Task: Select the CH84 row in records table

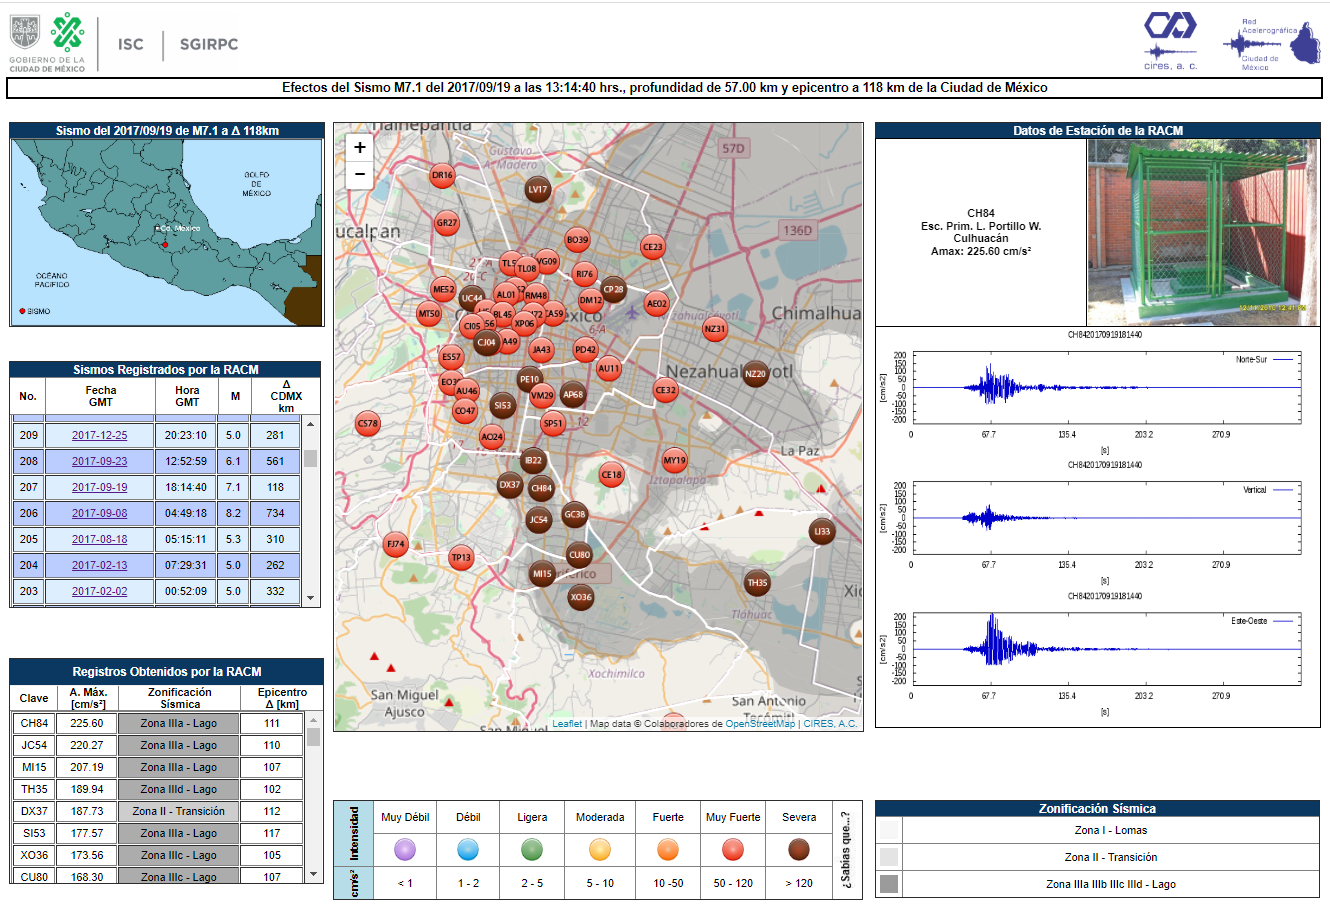Action: tap(34, 723)
